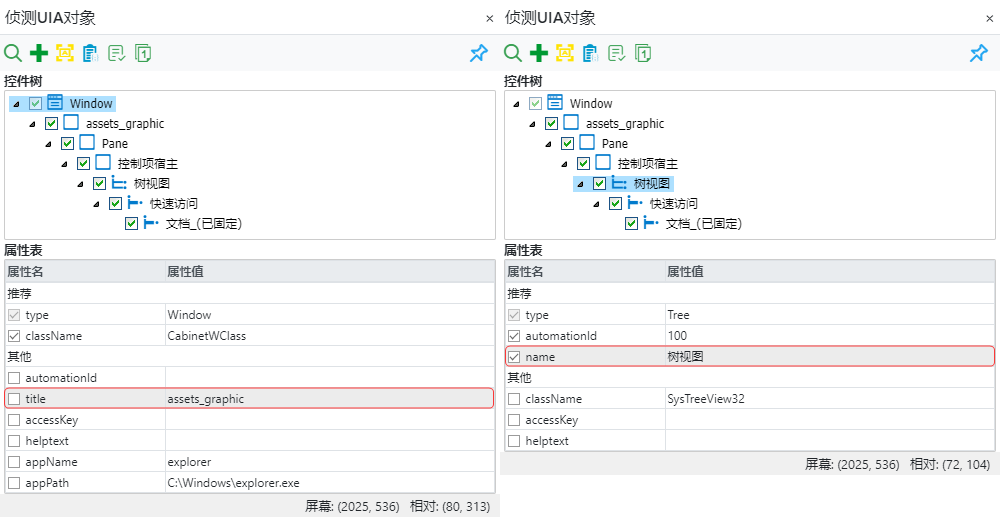The height and width of the screenshot is (517, 1000).
Task: Select 文档_(已固定) item in left tree
Action: (204, 224)
